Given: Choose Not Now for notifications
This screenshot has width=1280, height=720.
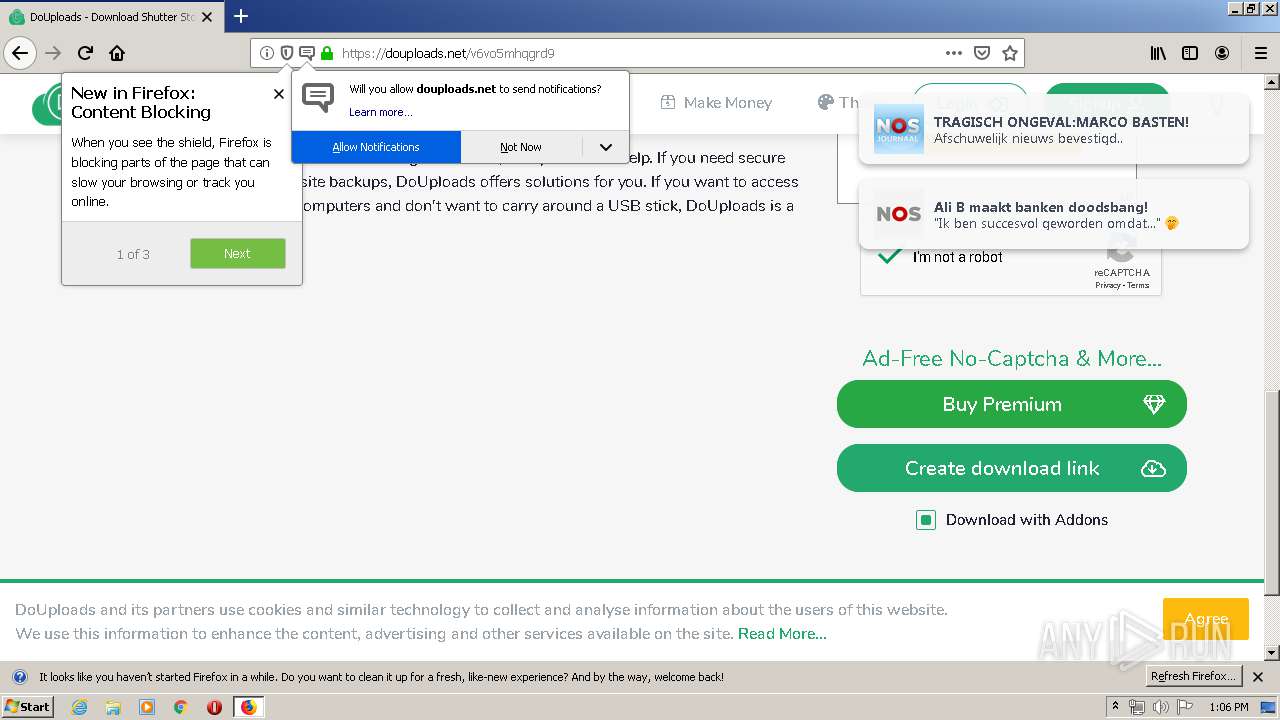Looking at the screenshot, I should point(521,147).
